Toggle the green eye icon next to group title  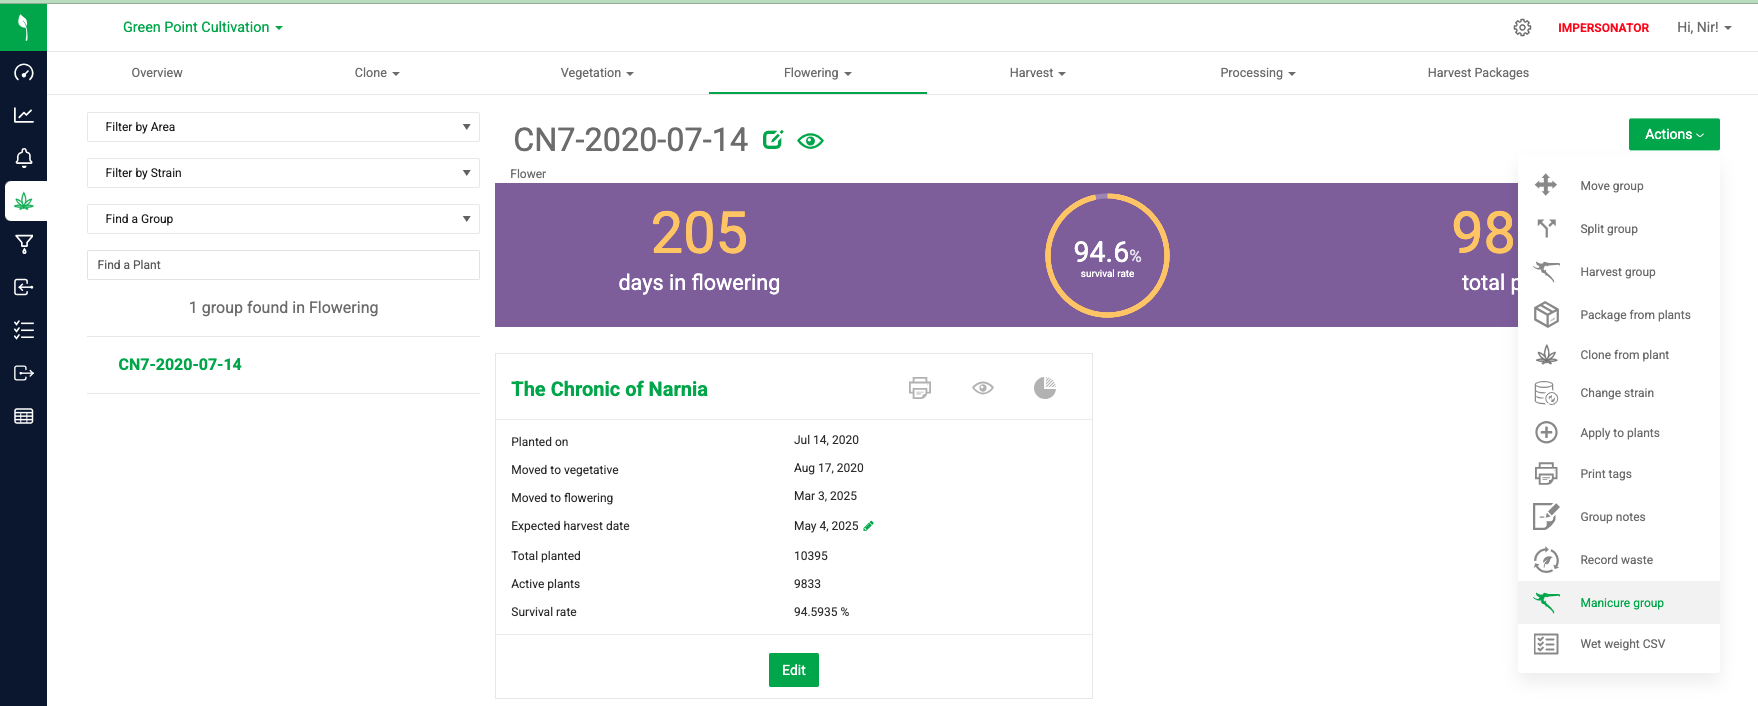coord(810,141)
